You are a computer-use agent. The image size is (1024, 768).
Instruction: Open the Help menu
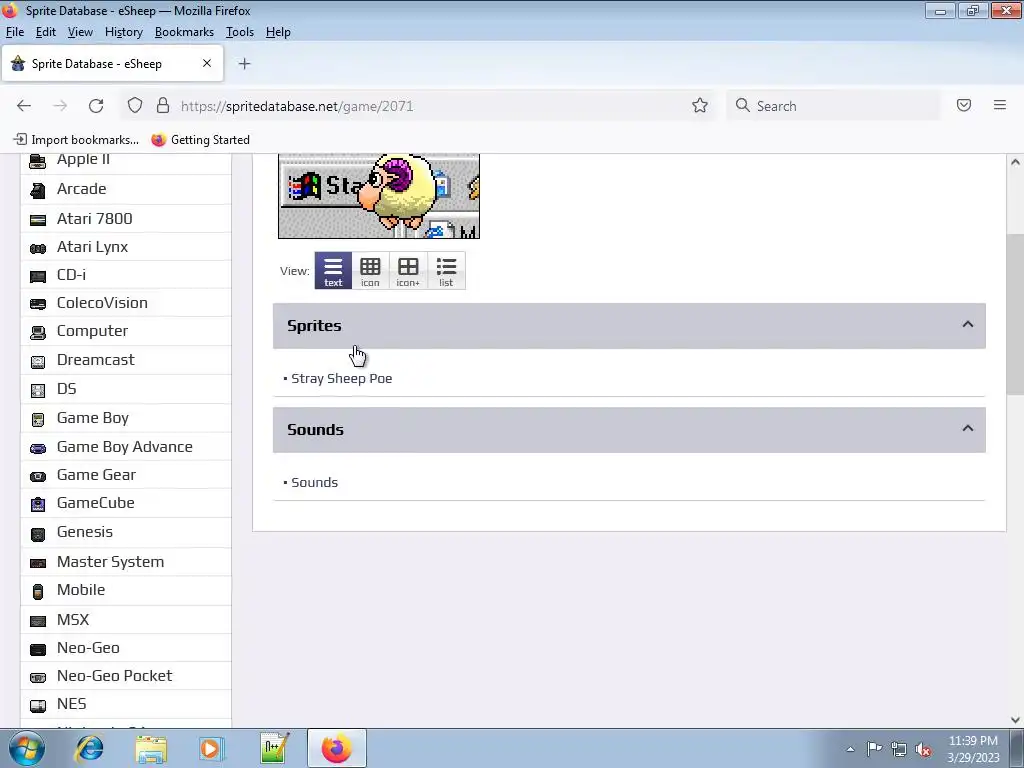(x=278, y=32)
